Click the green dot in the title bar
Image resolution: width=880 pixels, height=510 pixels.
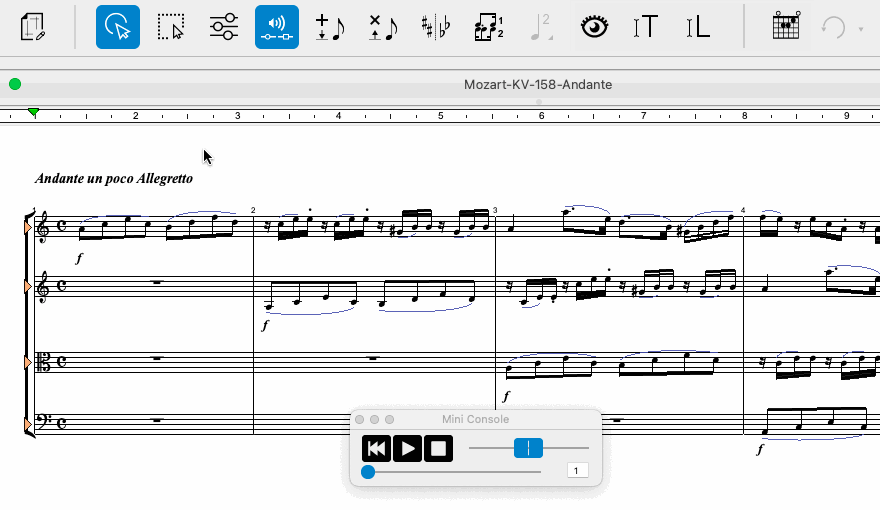[x=15, y=84]
